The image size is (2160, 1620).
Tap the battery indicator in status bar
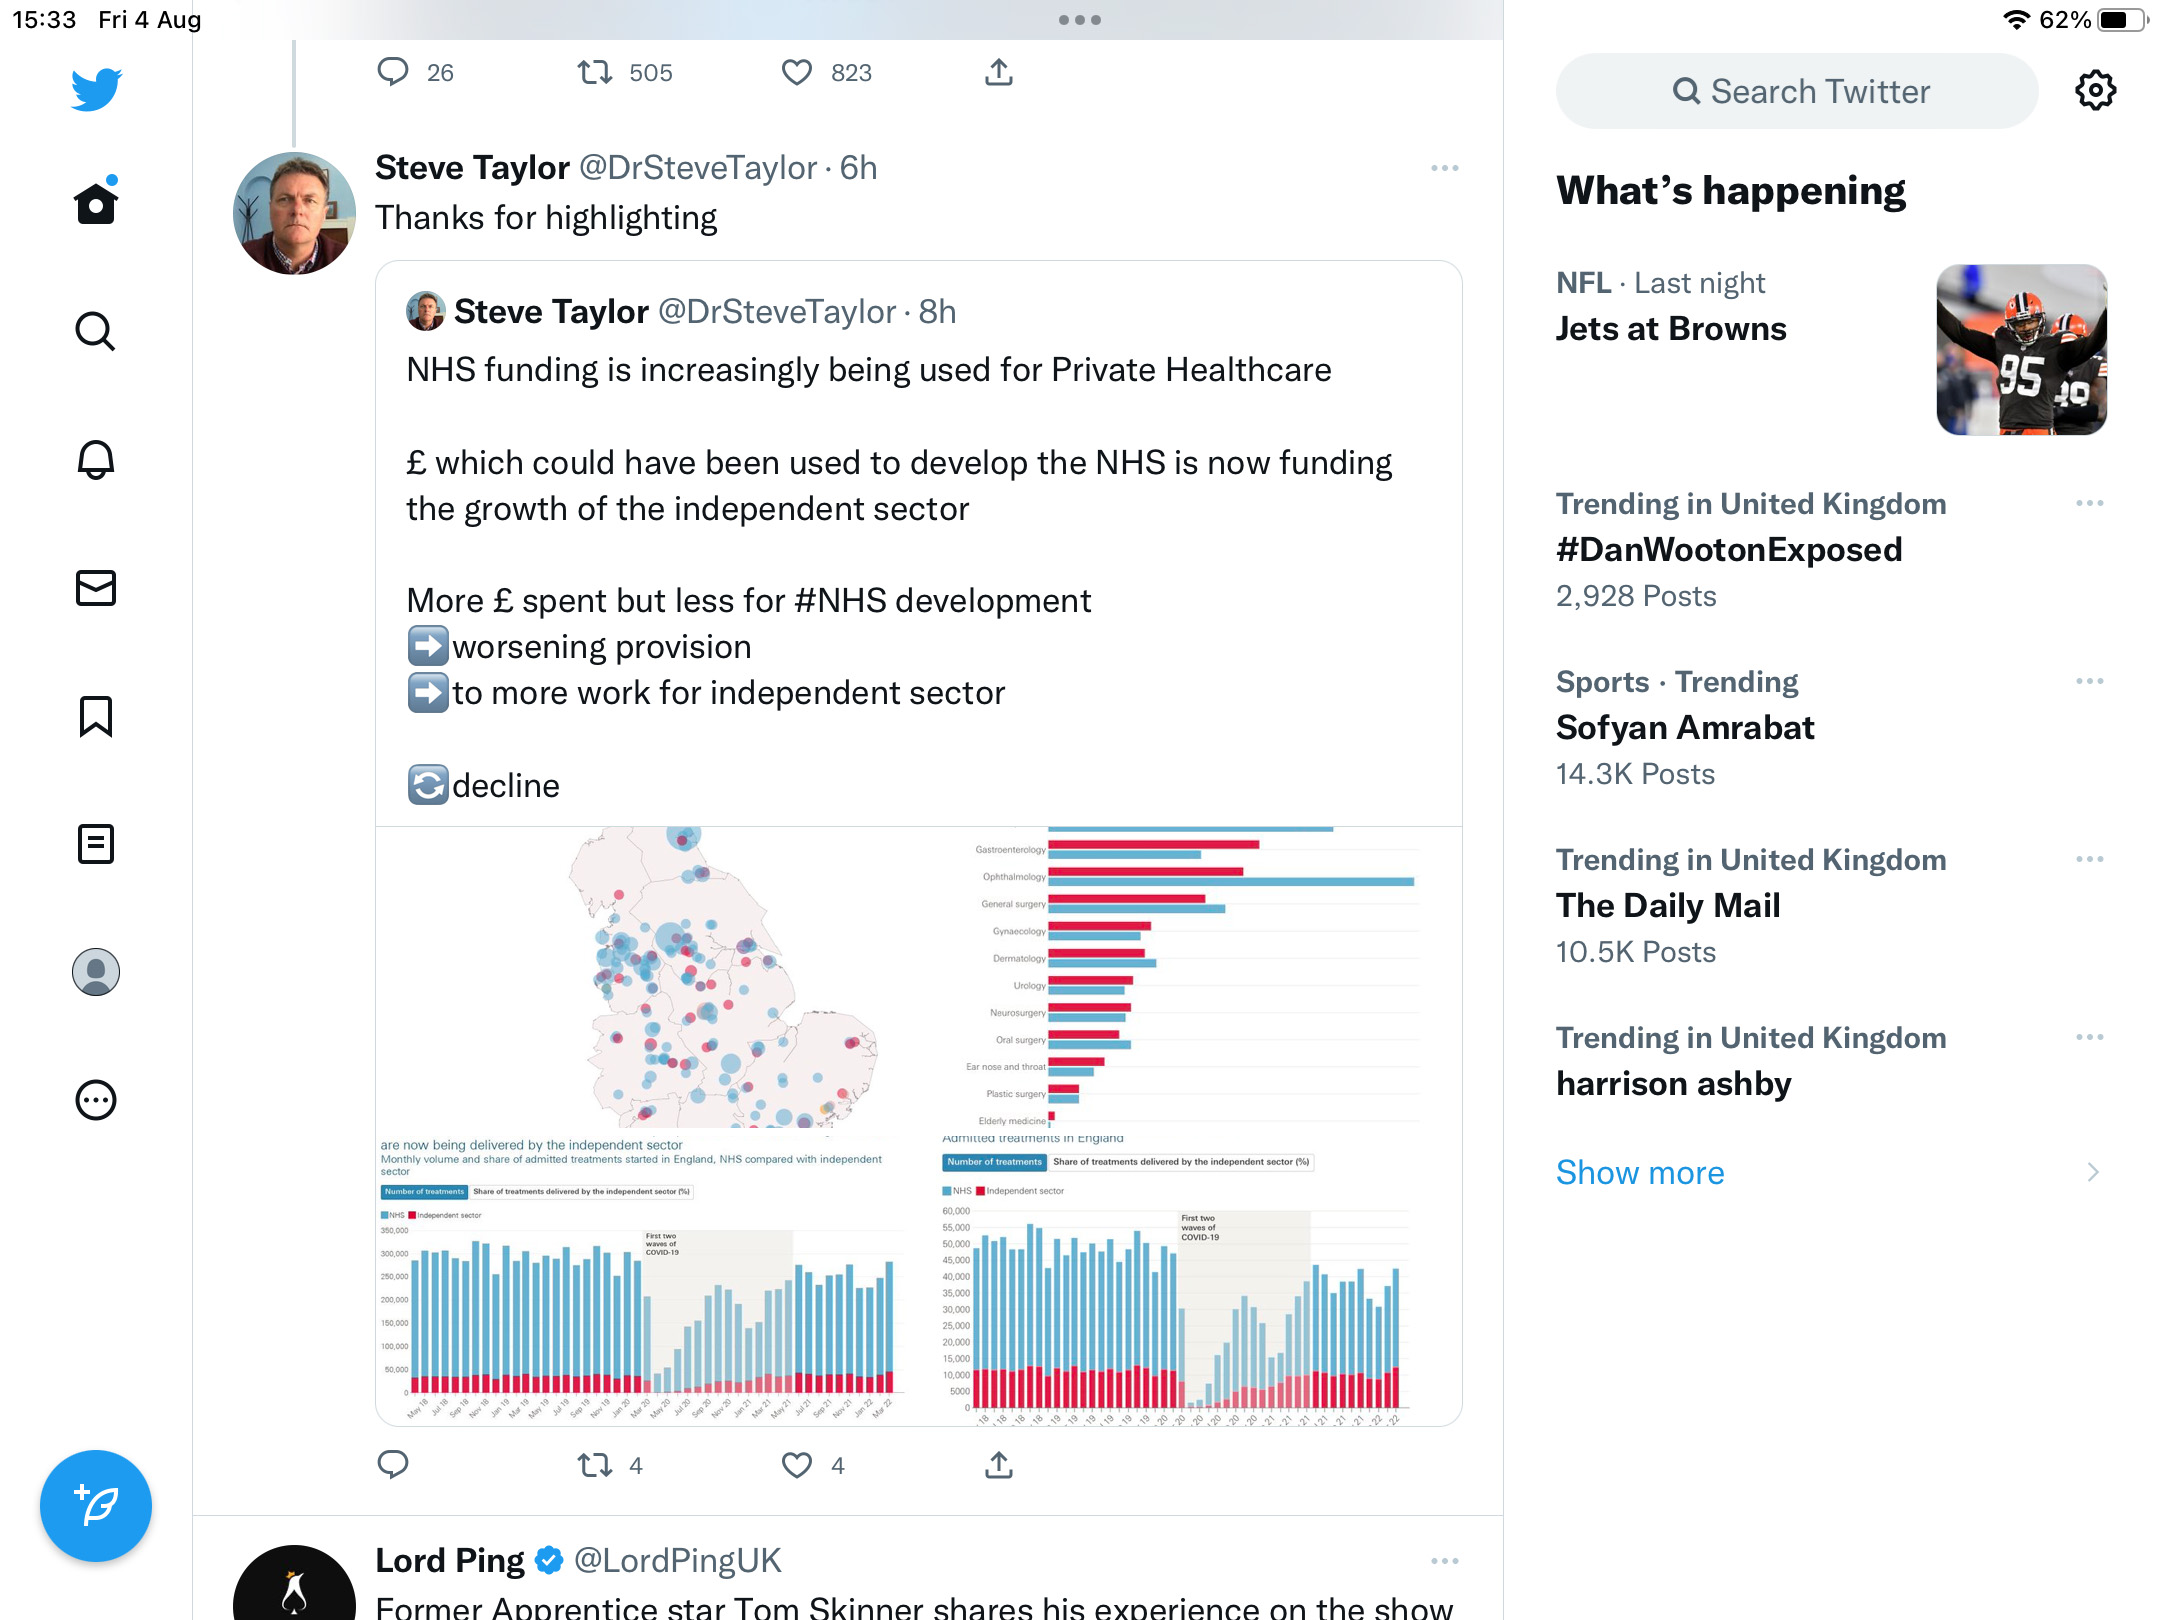[x=2122, y=20]
